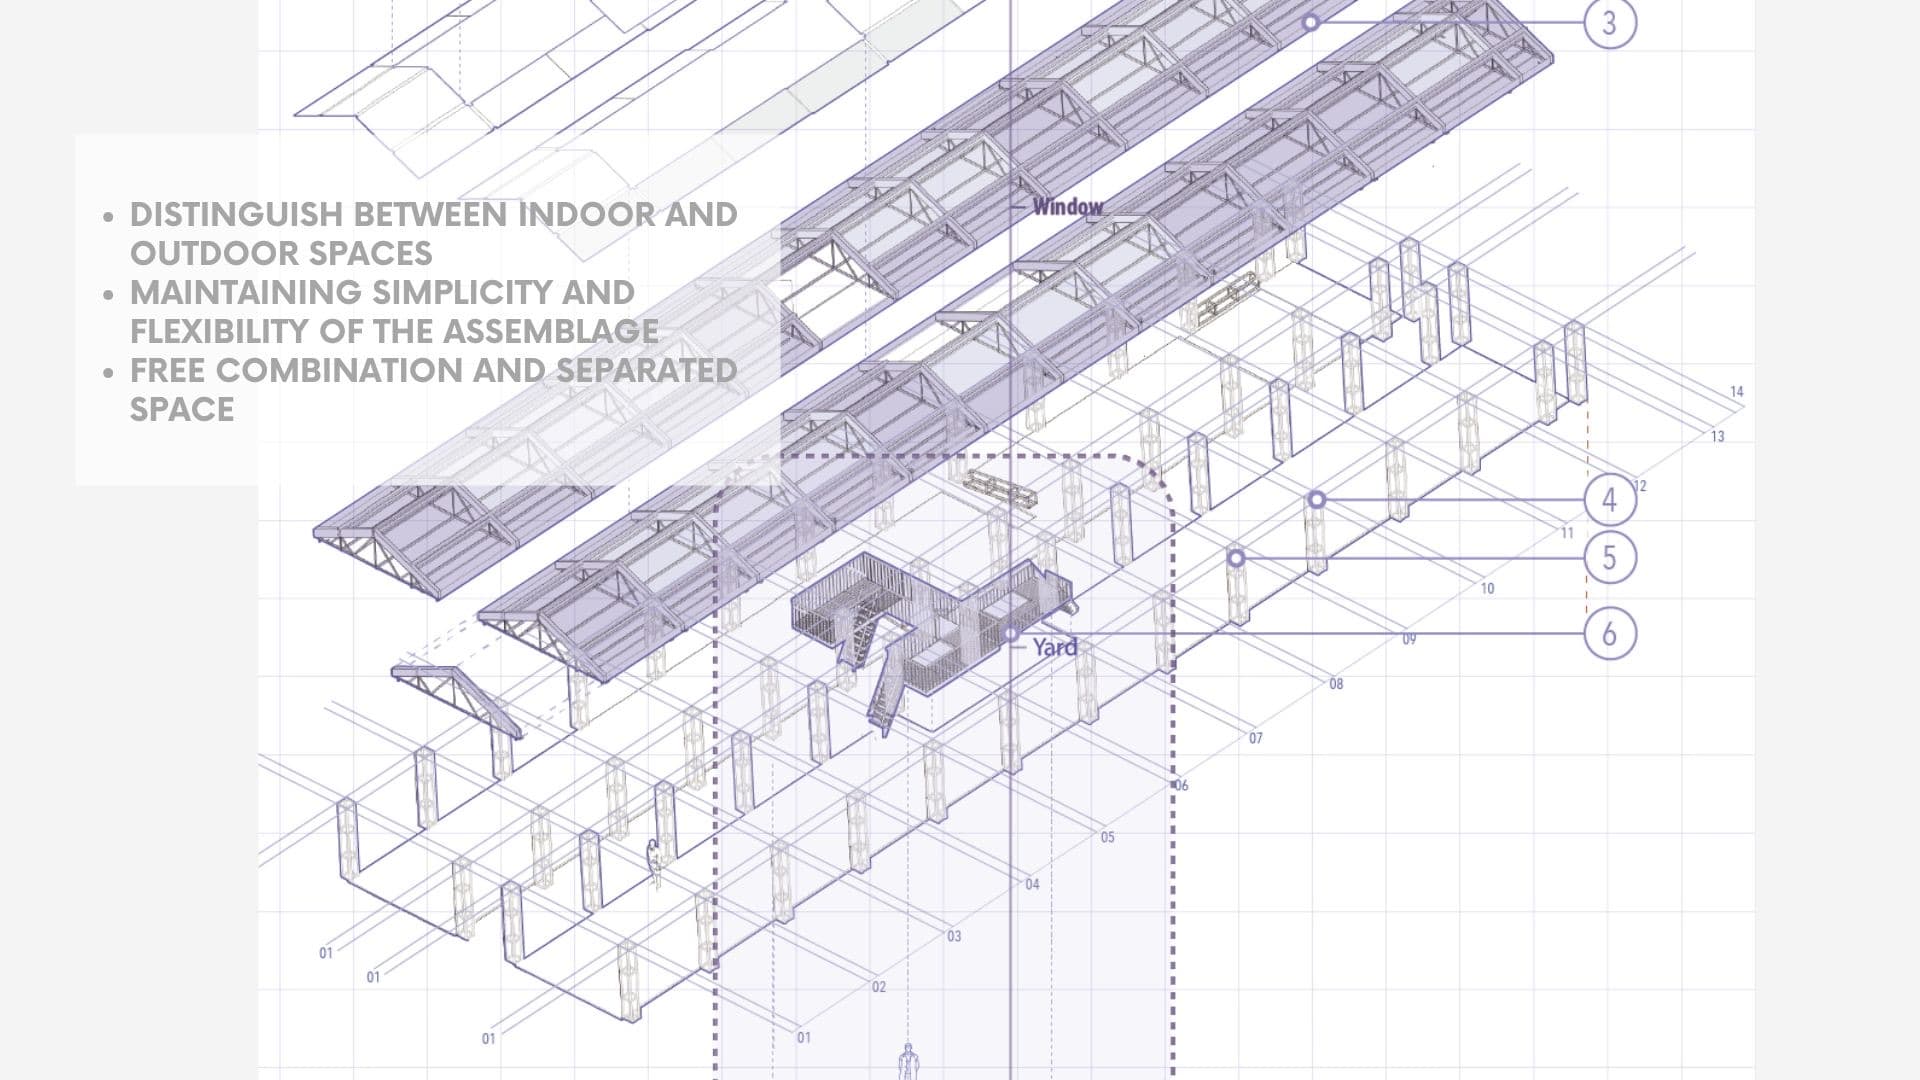Screen dimensions: 1920x1080
Task: Click the 'Window' label on the diagram
Action: tap(1068, 207)
